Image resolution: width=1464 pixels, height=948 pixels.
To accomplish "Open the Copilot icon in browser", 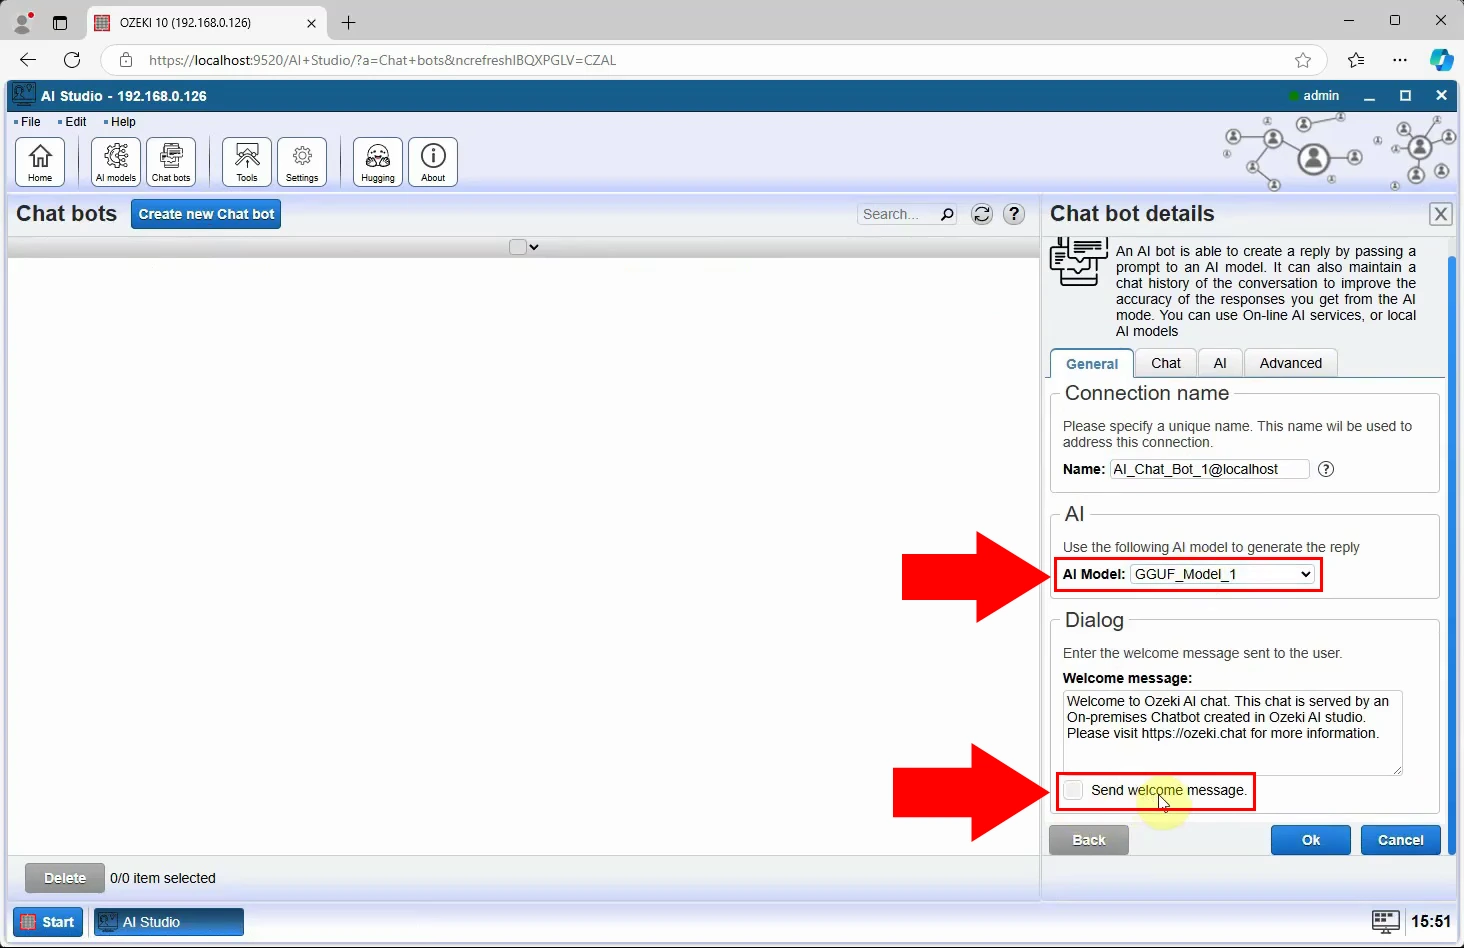I will click(1441, 60).
